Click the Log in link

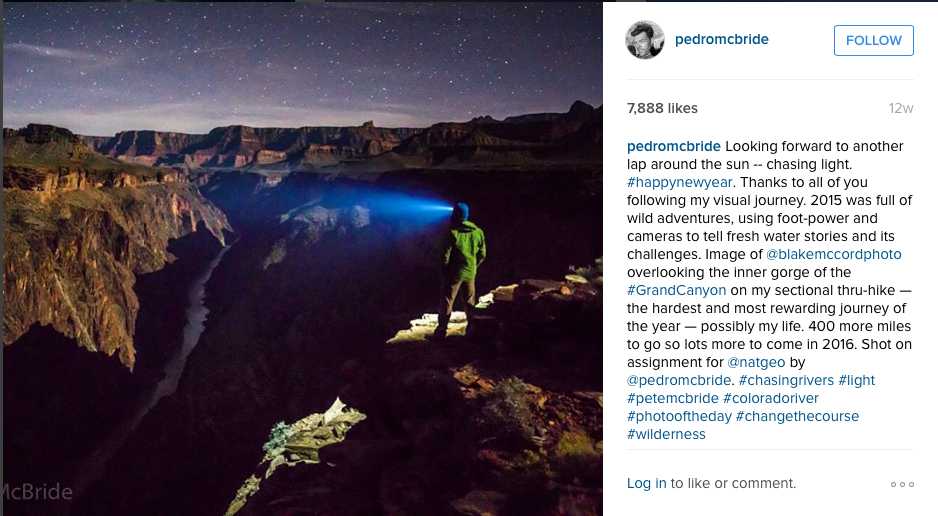pyautogui.click(x=646, y=483)
